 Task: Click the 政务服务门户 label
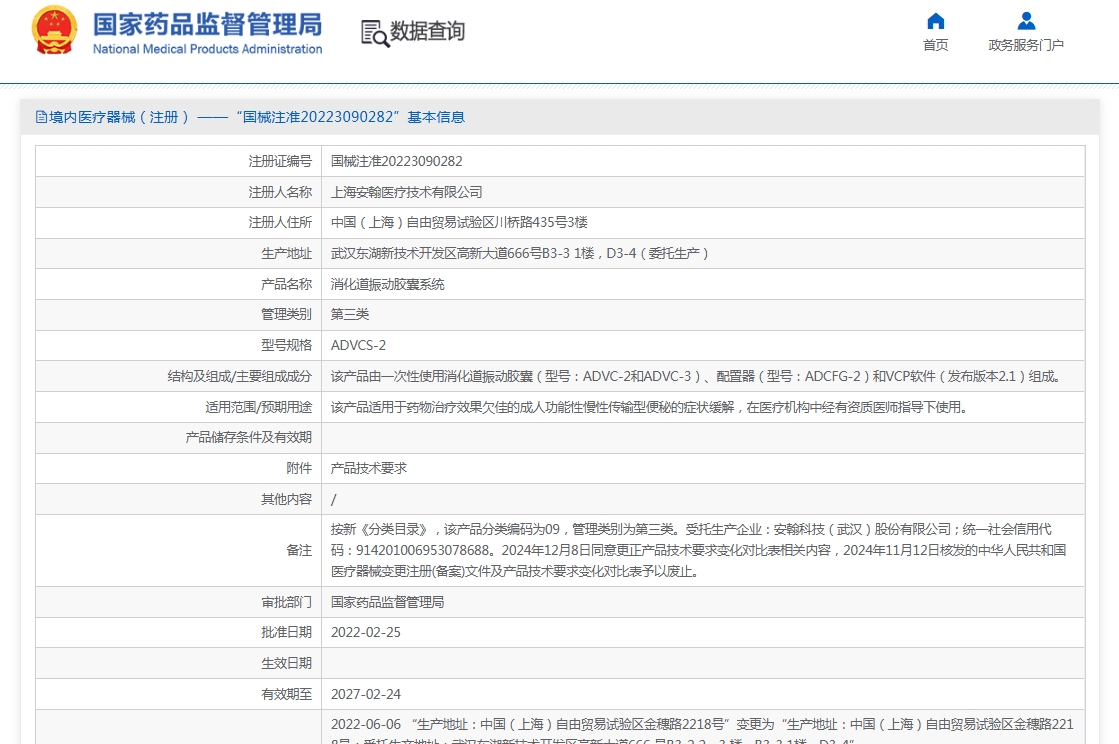1026,46
